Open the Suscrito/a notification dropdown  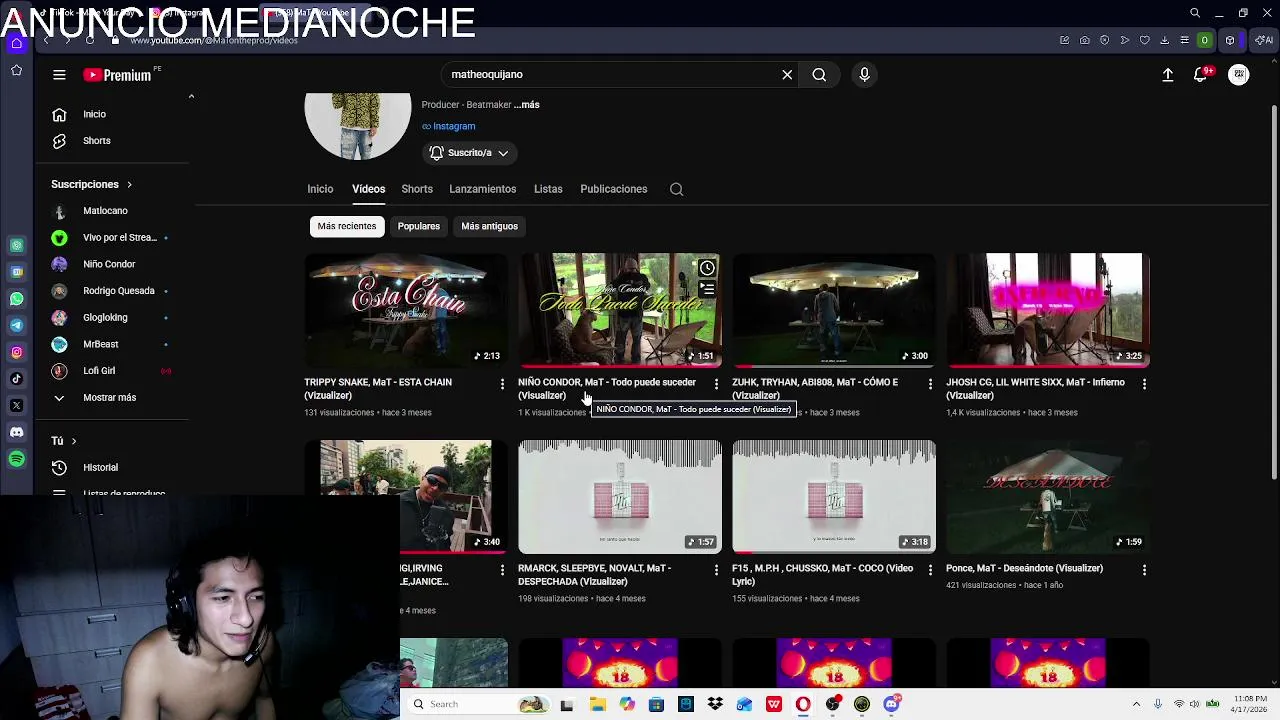[469, 153]
